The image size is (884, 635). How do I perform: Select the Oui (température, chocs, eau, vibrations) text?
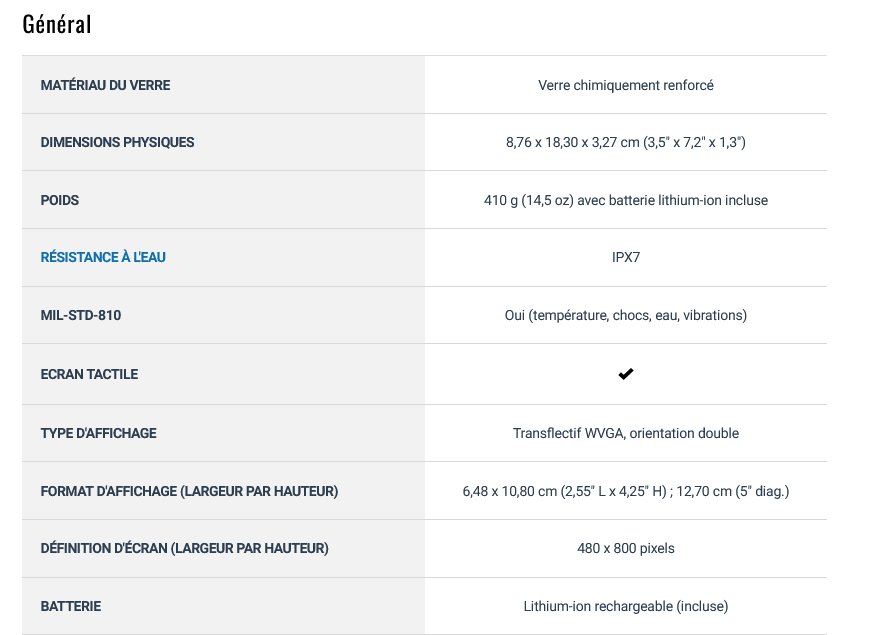coord(626,315)
